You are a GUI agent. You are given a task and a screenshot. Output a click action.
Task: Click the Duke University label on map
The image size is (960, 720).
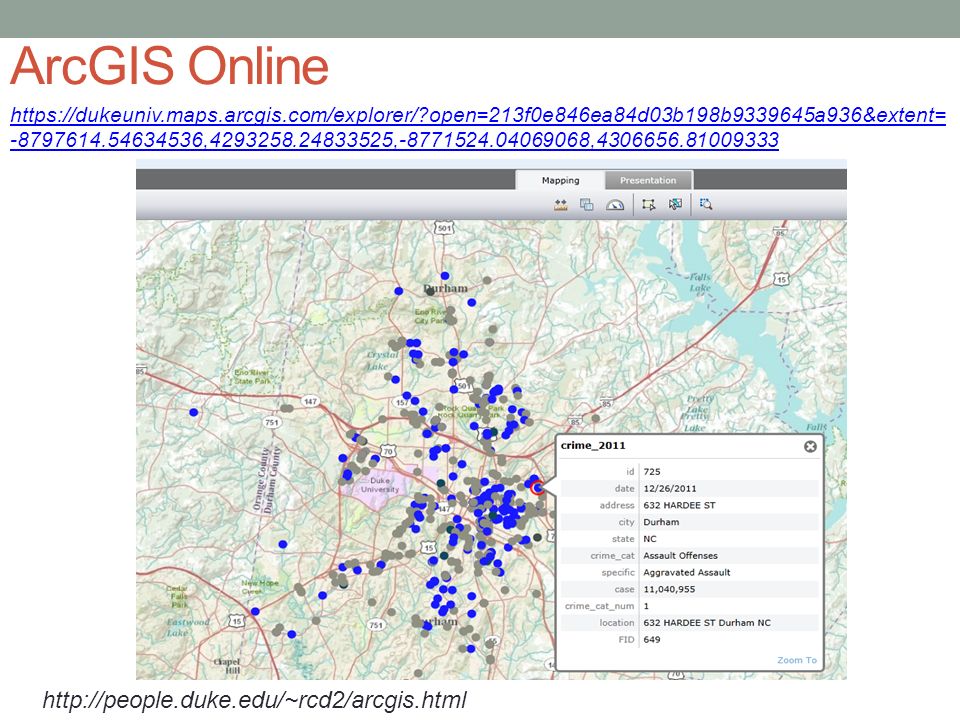[x=380, y=485]
